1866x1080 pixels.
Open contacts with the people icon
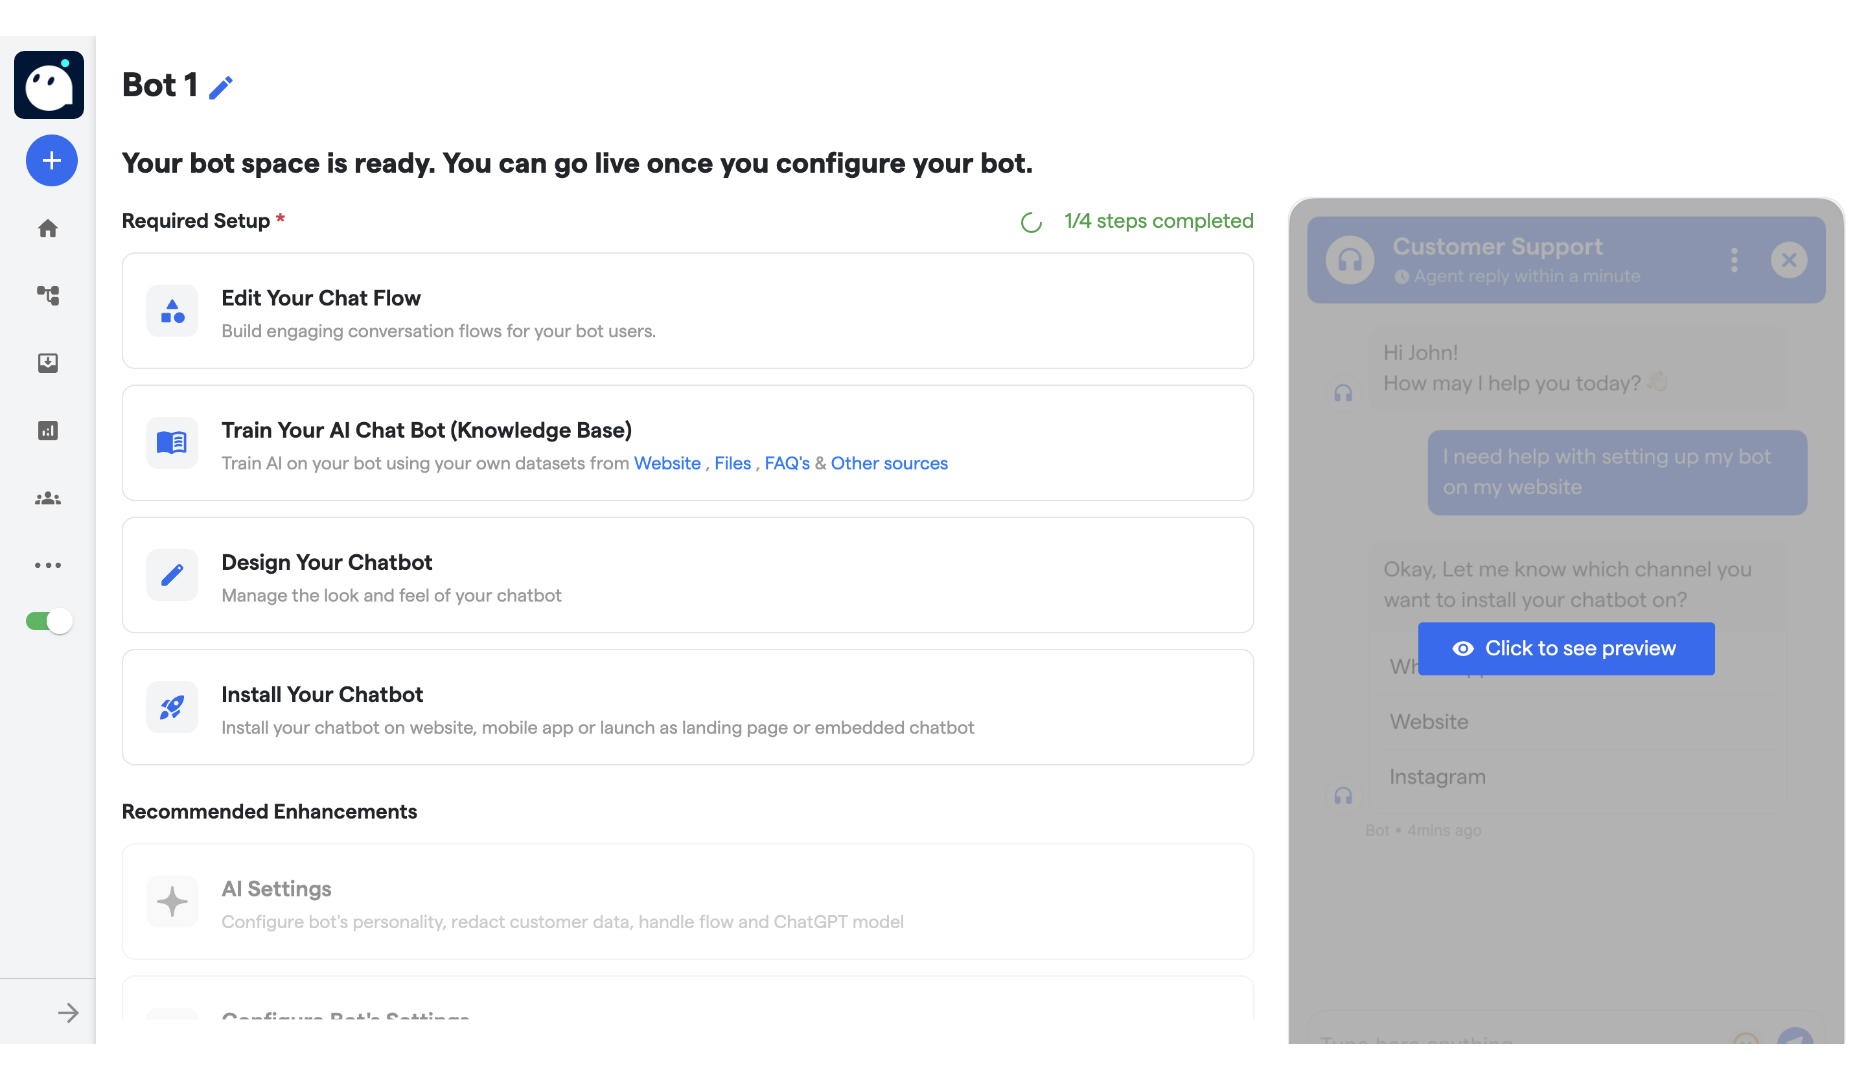47,497
